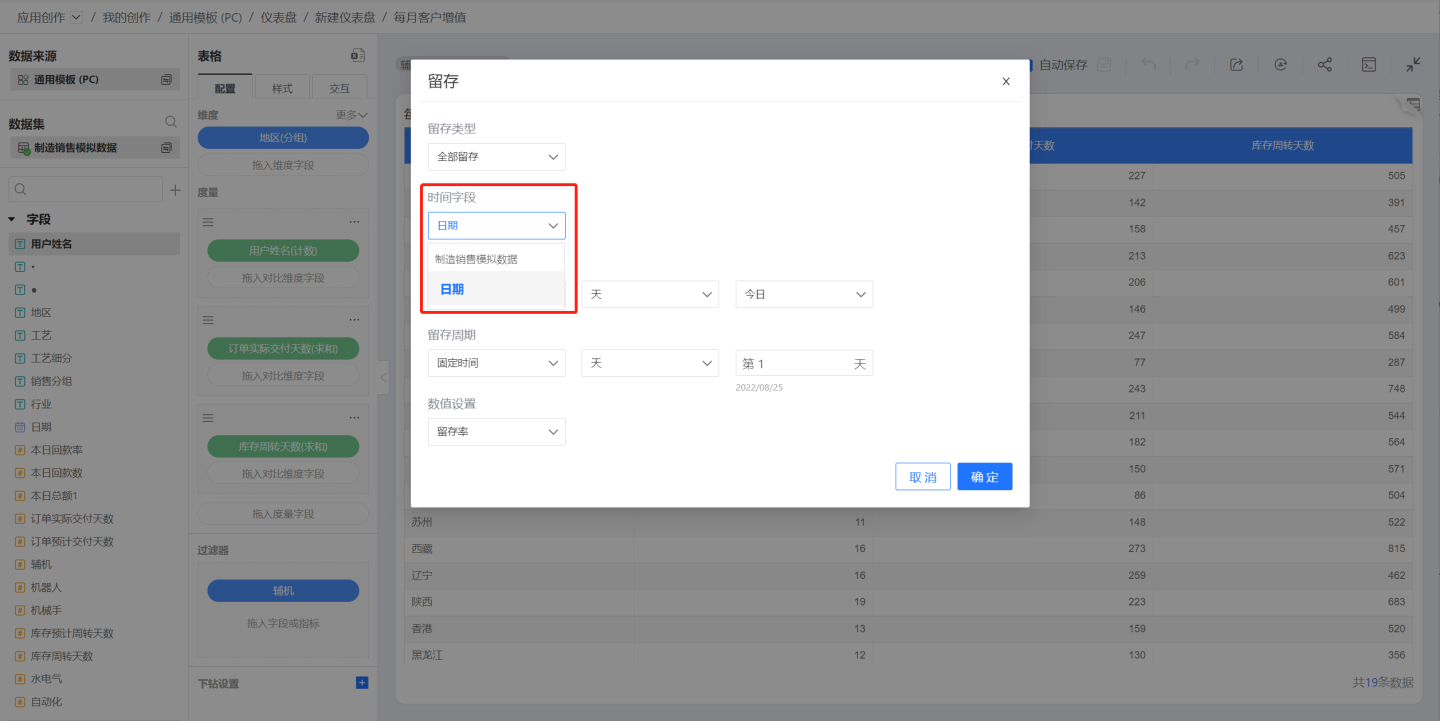The image size is (1440, 721).
Task: Open the console terminal icon
Action: click(x=1369, y=65)
